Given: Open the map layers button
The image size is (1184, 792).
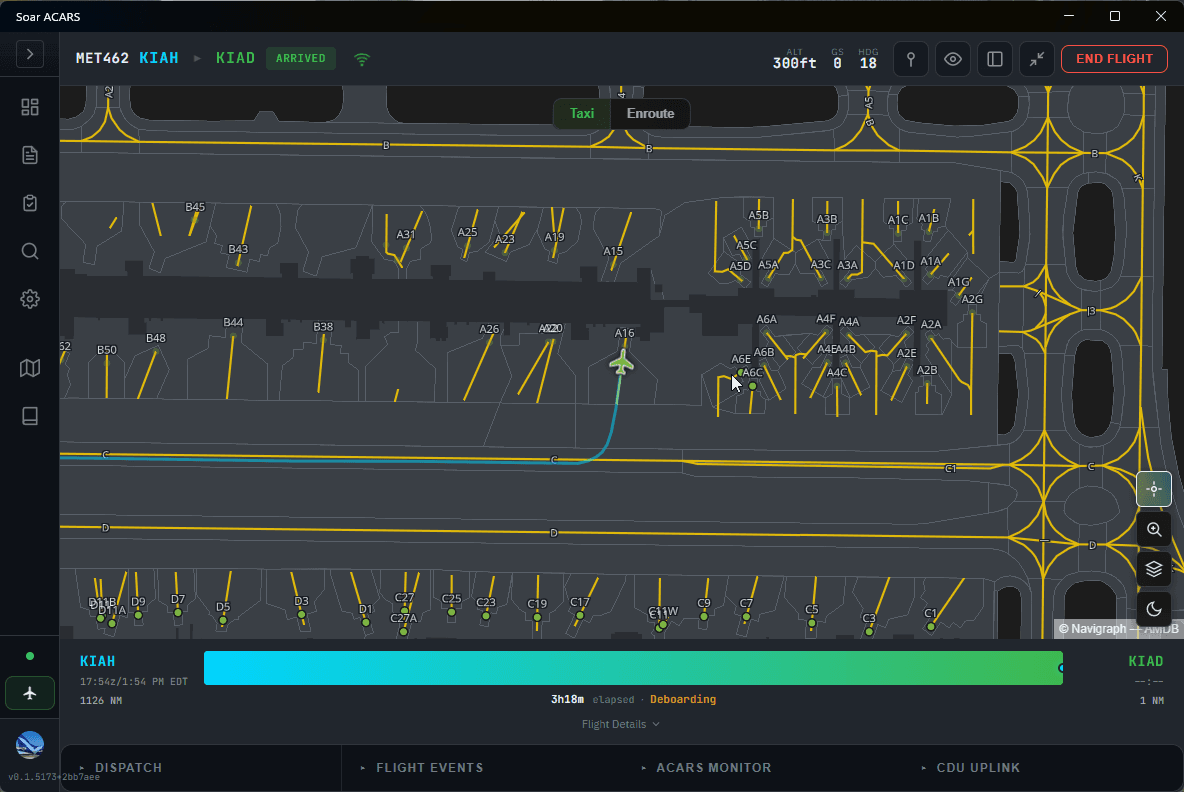Looking at the screenshot, I should click(x=1154, y=569).
